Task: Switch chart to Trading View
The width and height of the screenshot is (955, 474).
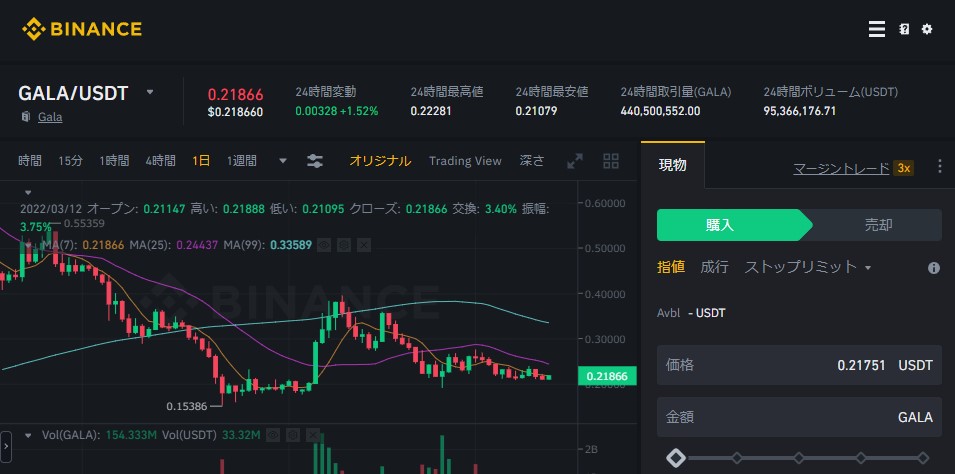Action: click(465, 161)
